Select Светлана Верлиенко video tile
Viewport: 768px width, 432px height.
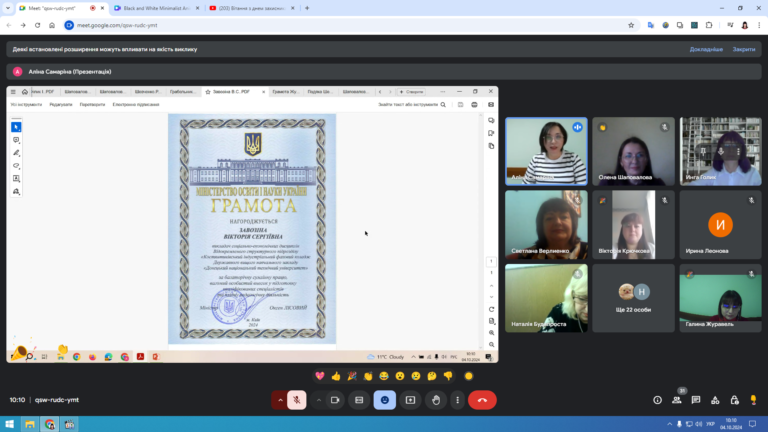click(546, 225)
